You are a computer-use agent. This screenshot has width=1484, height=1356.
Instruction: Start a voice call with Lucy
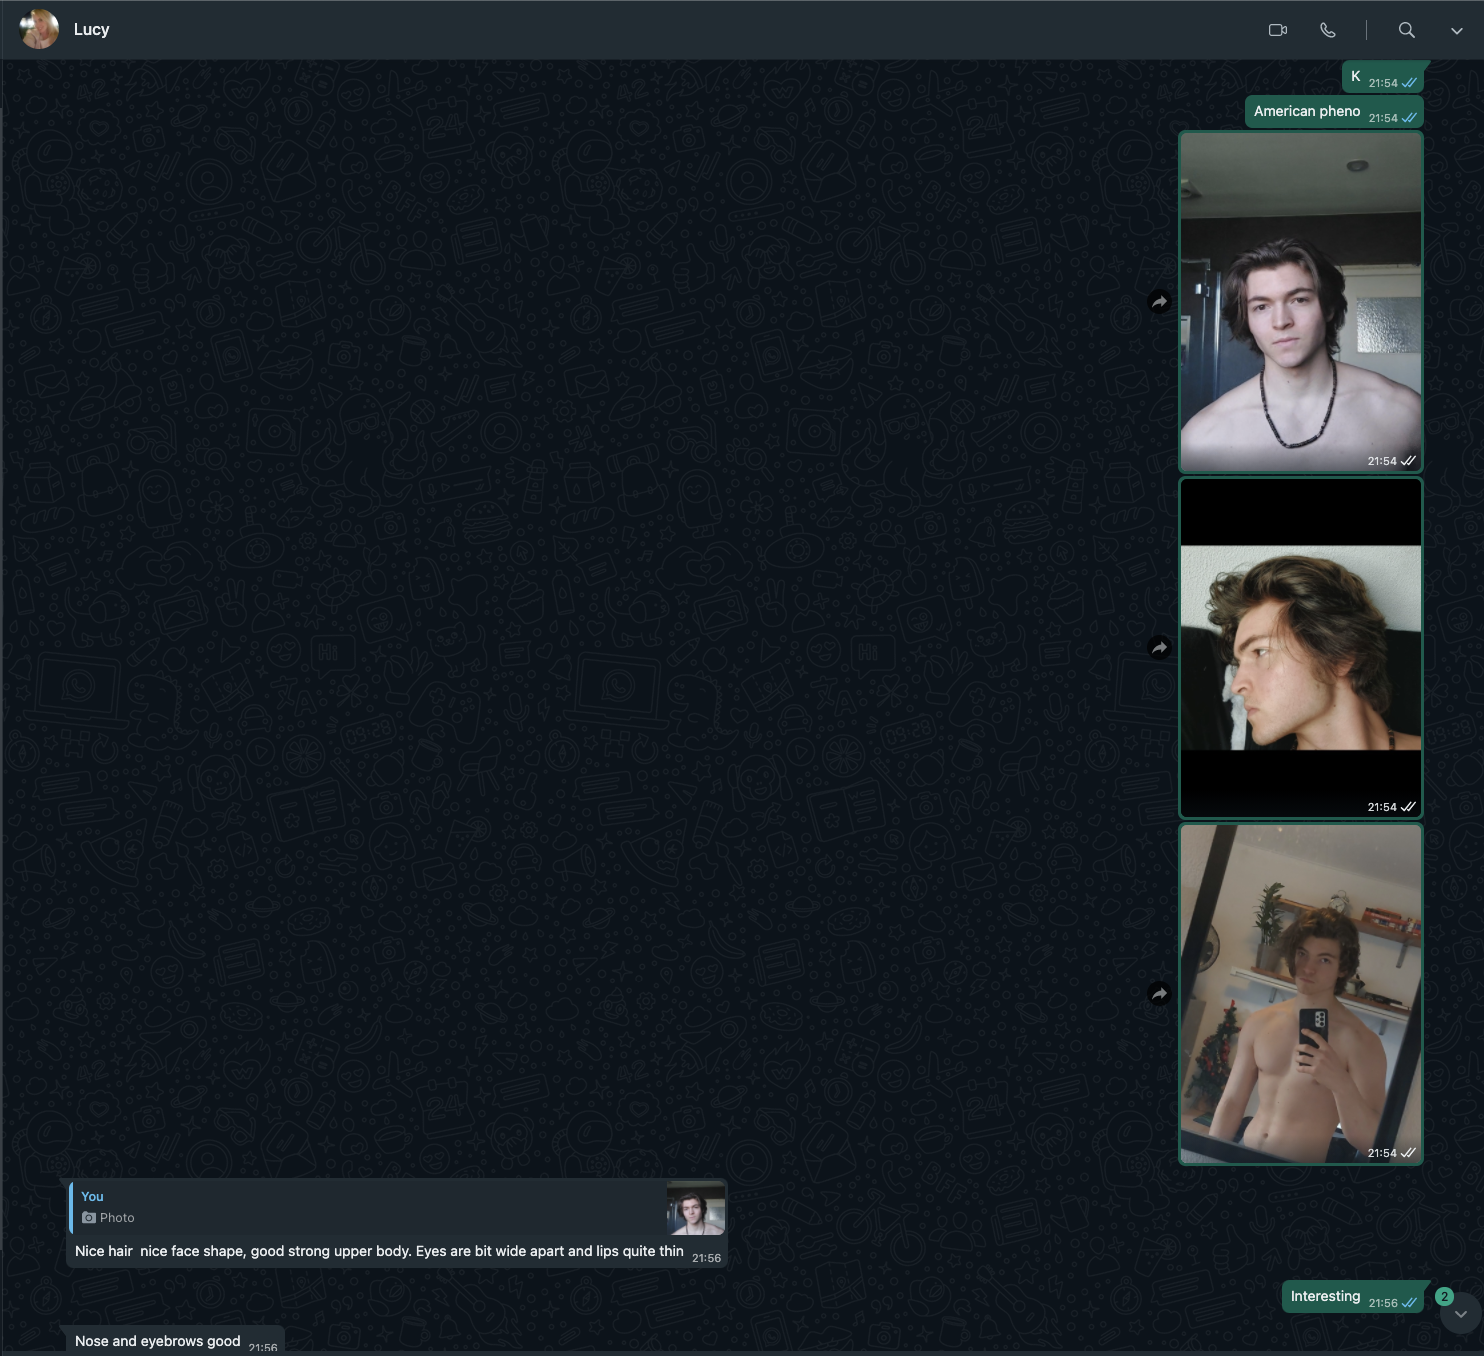(x=1327, y=30)
